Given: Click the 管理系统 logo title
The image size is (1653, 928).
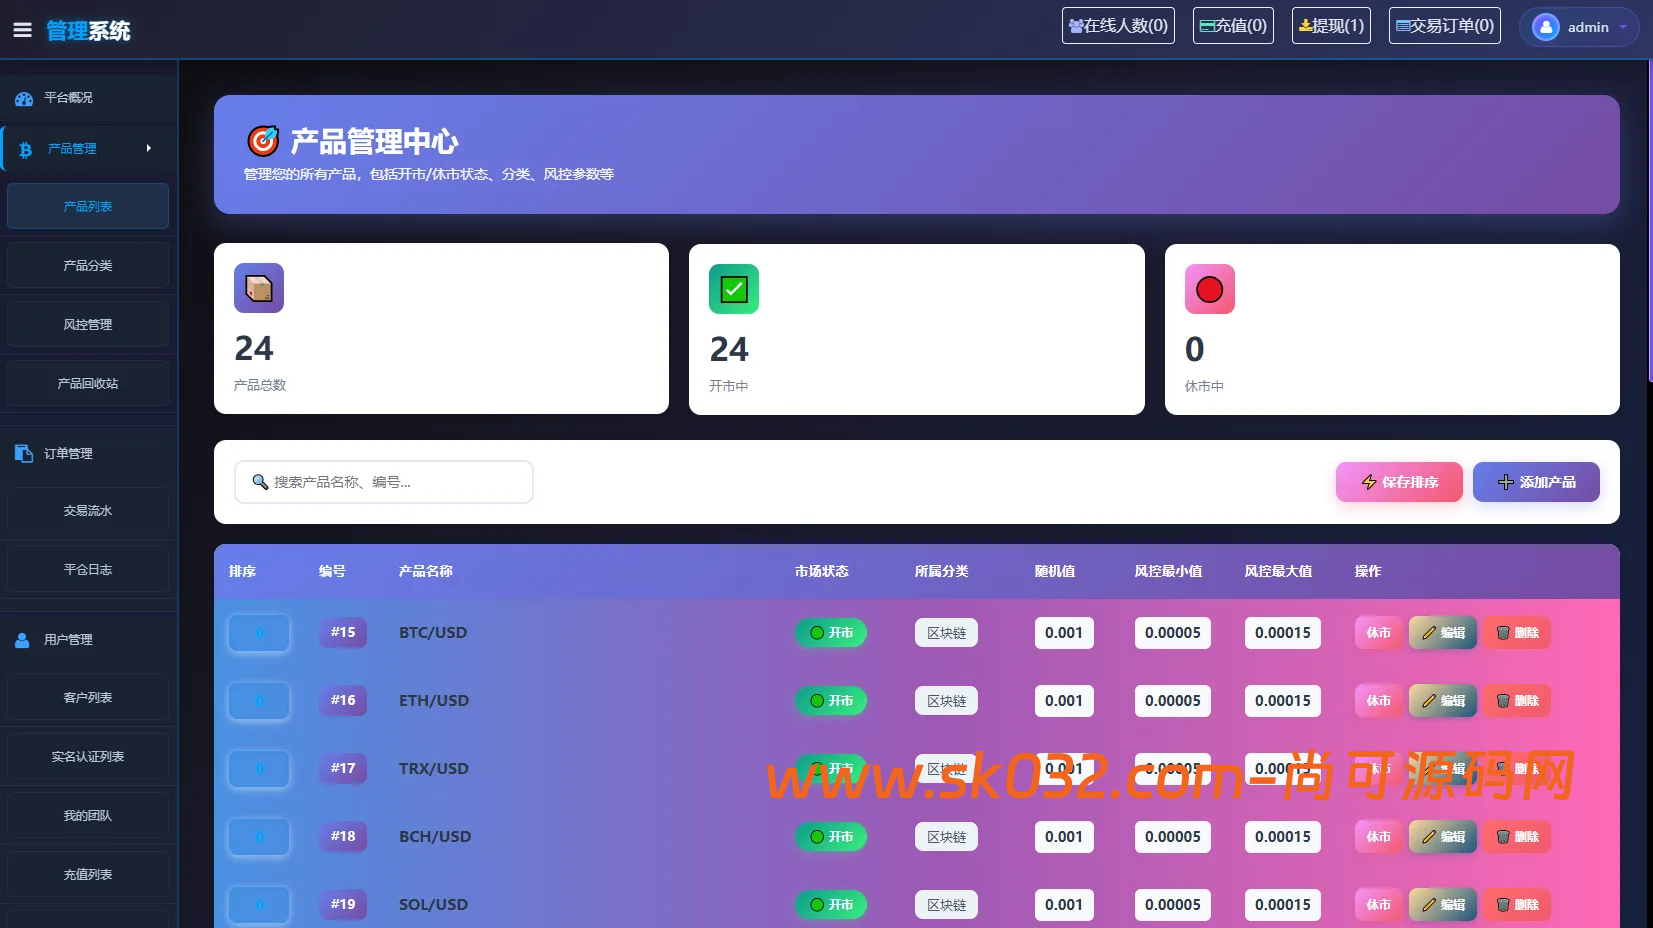Looking at the screenshot, I should click(88, 31).
